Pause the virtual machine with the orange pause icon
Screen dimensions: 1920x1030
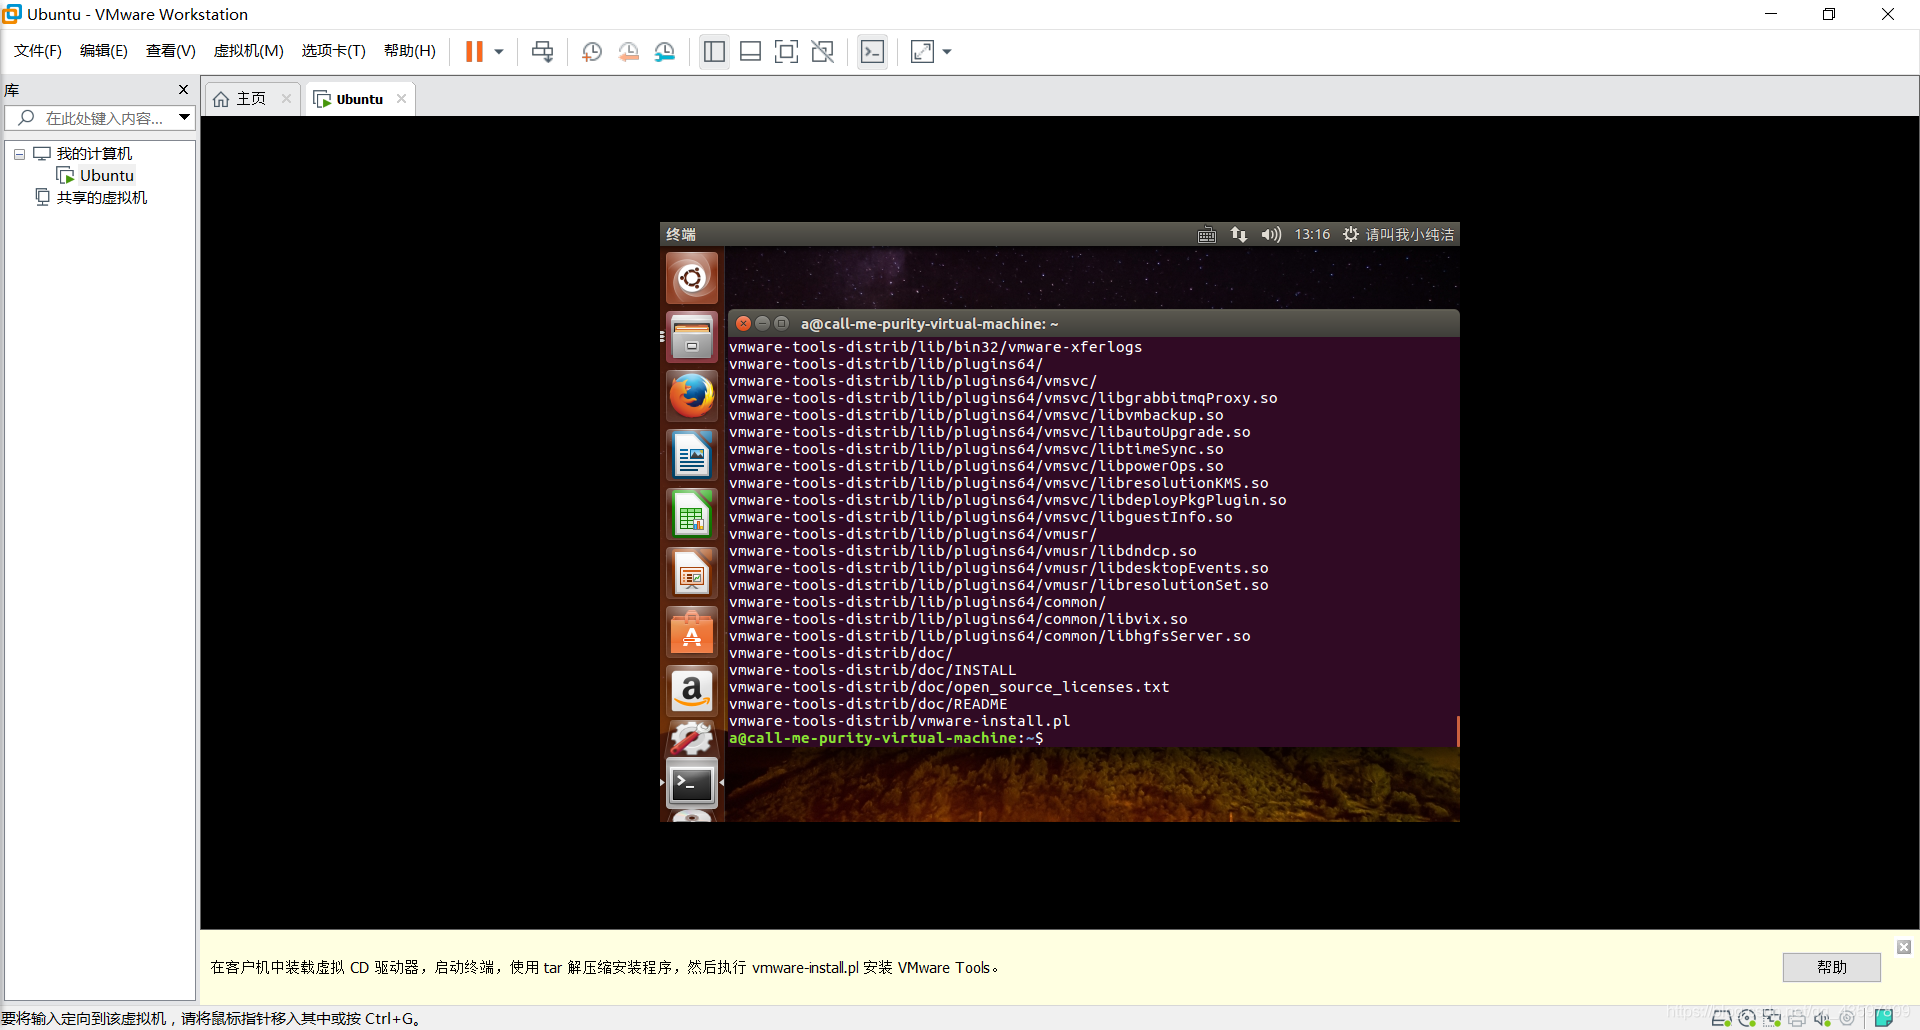tap(474, 51)
